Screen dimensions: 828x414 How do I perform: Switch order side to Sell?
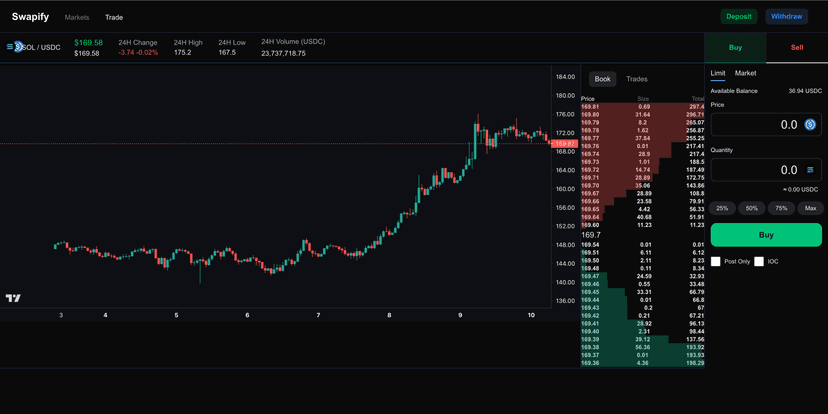coord(797,47)
